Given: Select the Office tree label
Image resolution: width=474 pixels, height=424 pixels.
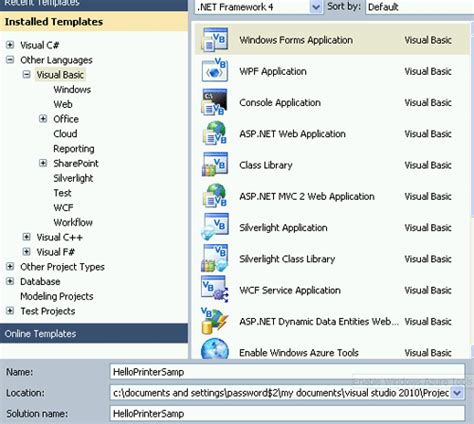Looking at the screenshot, I should 66,119.
